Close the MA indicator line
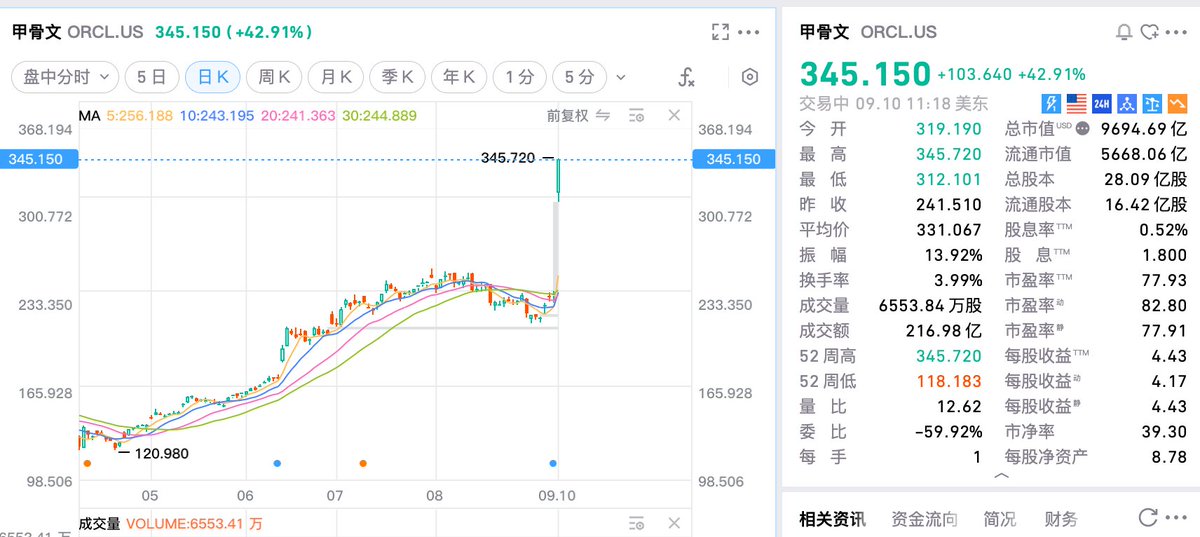 (674, 116)
